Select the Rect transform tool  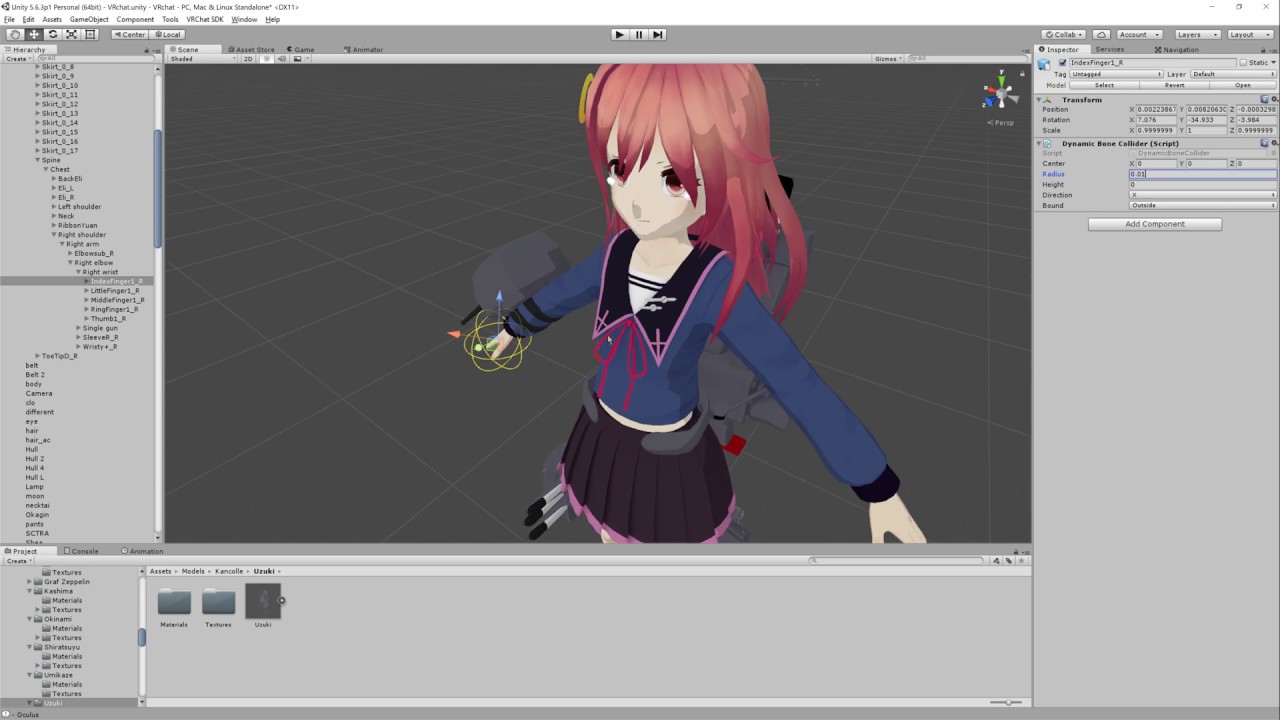90,34
